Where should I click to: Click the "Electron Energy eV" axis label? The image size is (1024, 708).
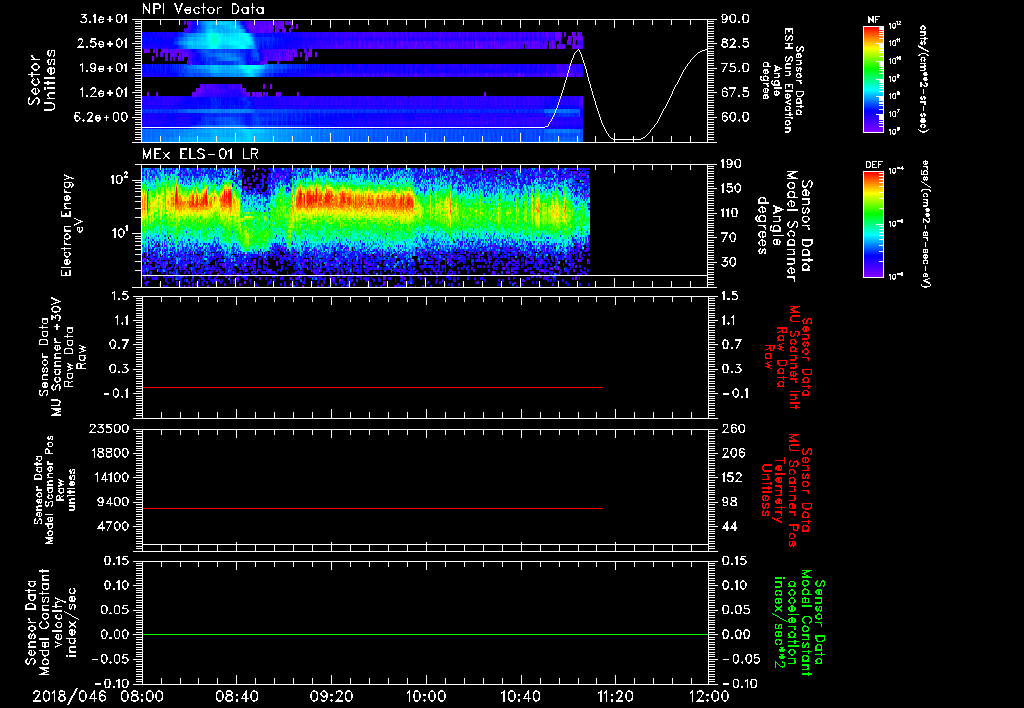coord(73,225)
